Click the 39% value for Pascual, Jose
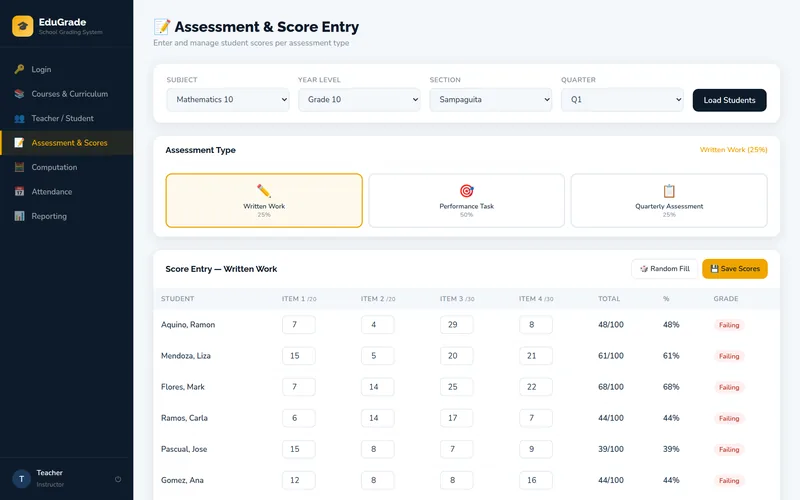 pos(671,449)
